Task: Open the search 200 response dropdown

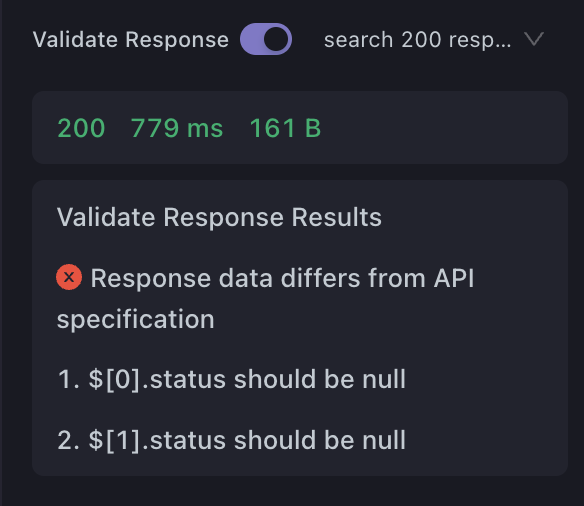Action: point(434,39)
